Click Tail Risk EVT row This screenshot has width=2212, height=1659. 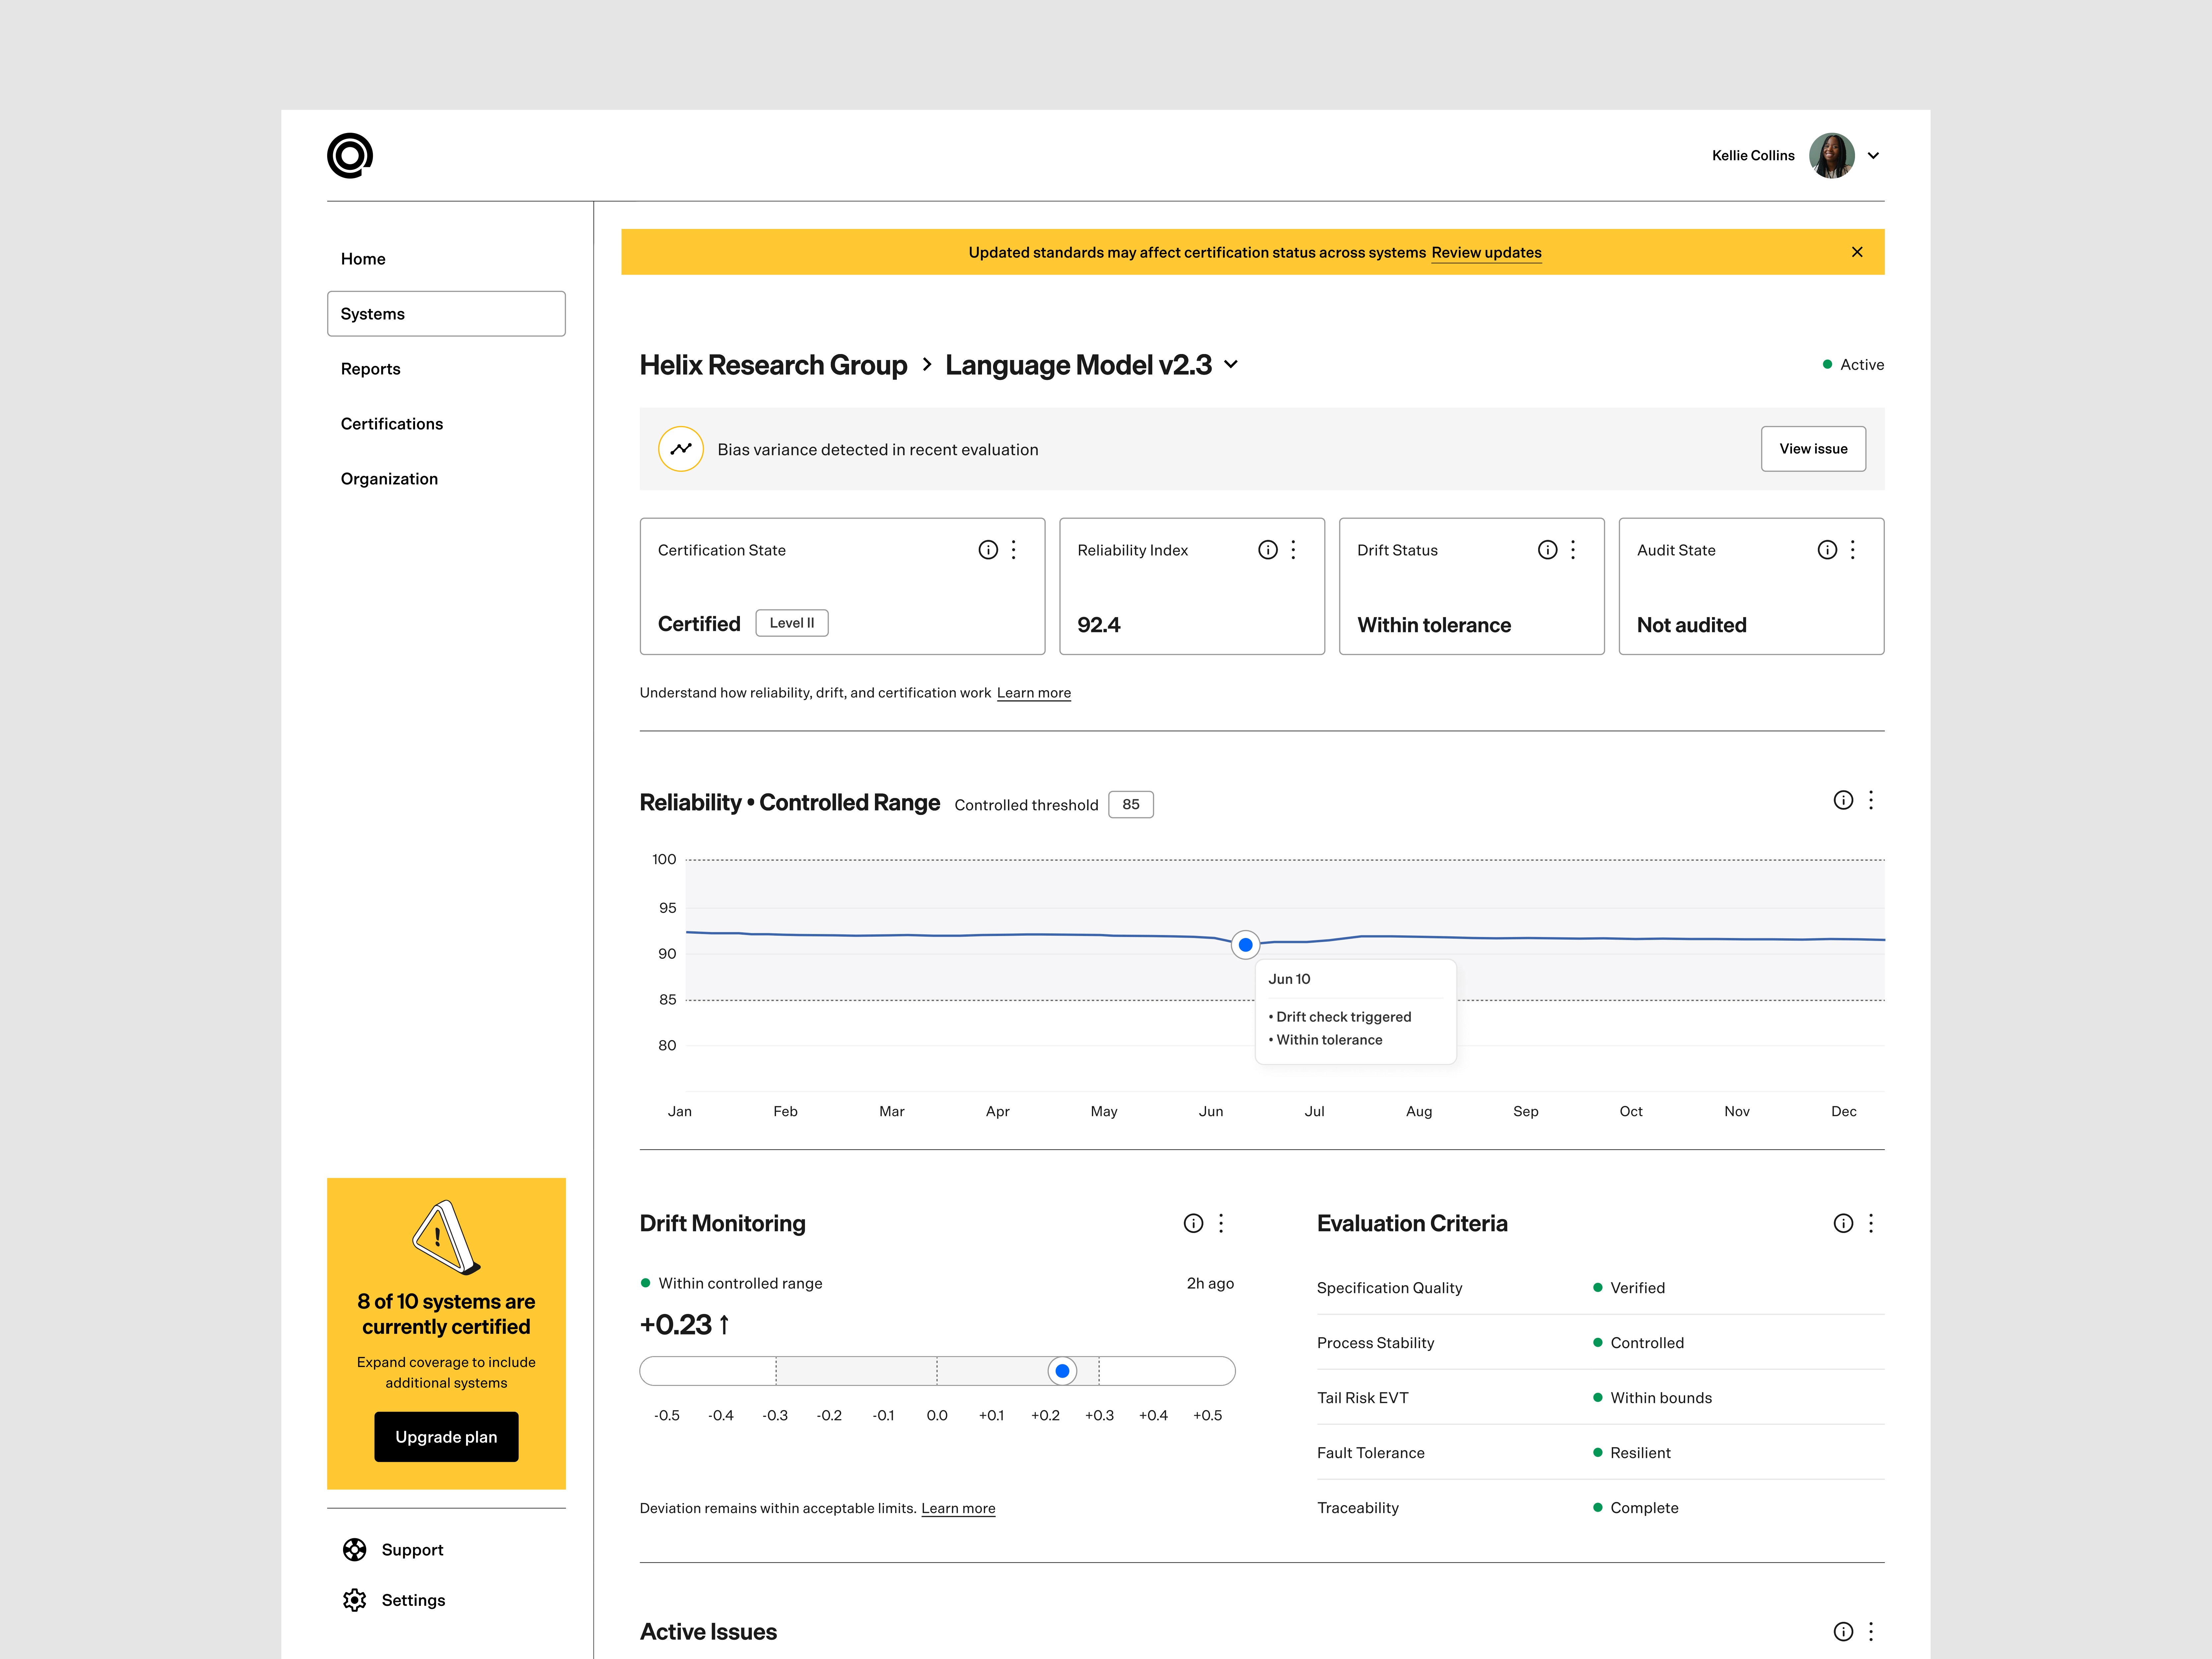coord(1600,1398)
